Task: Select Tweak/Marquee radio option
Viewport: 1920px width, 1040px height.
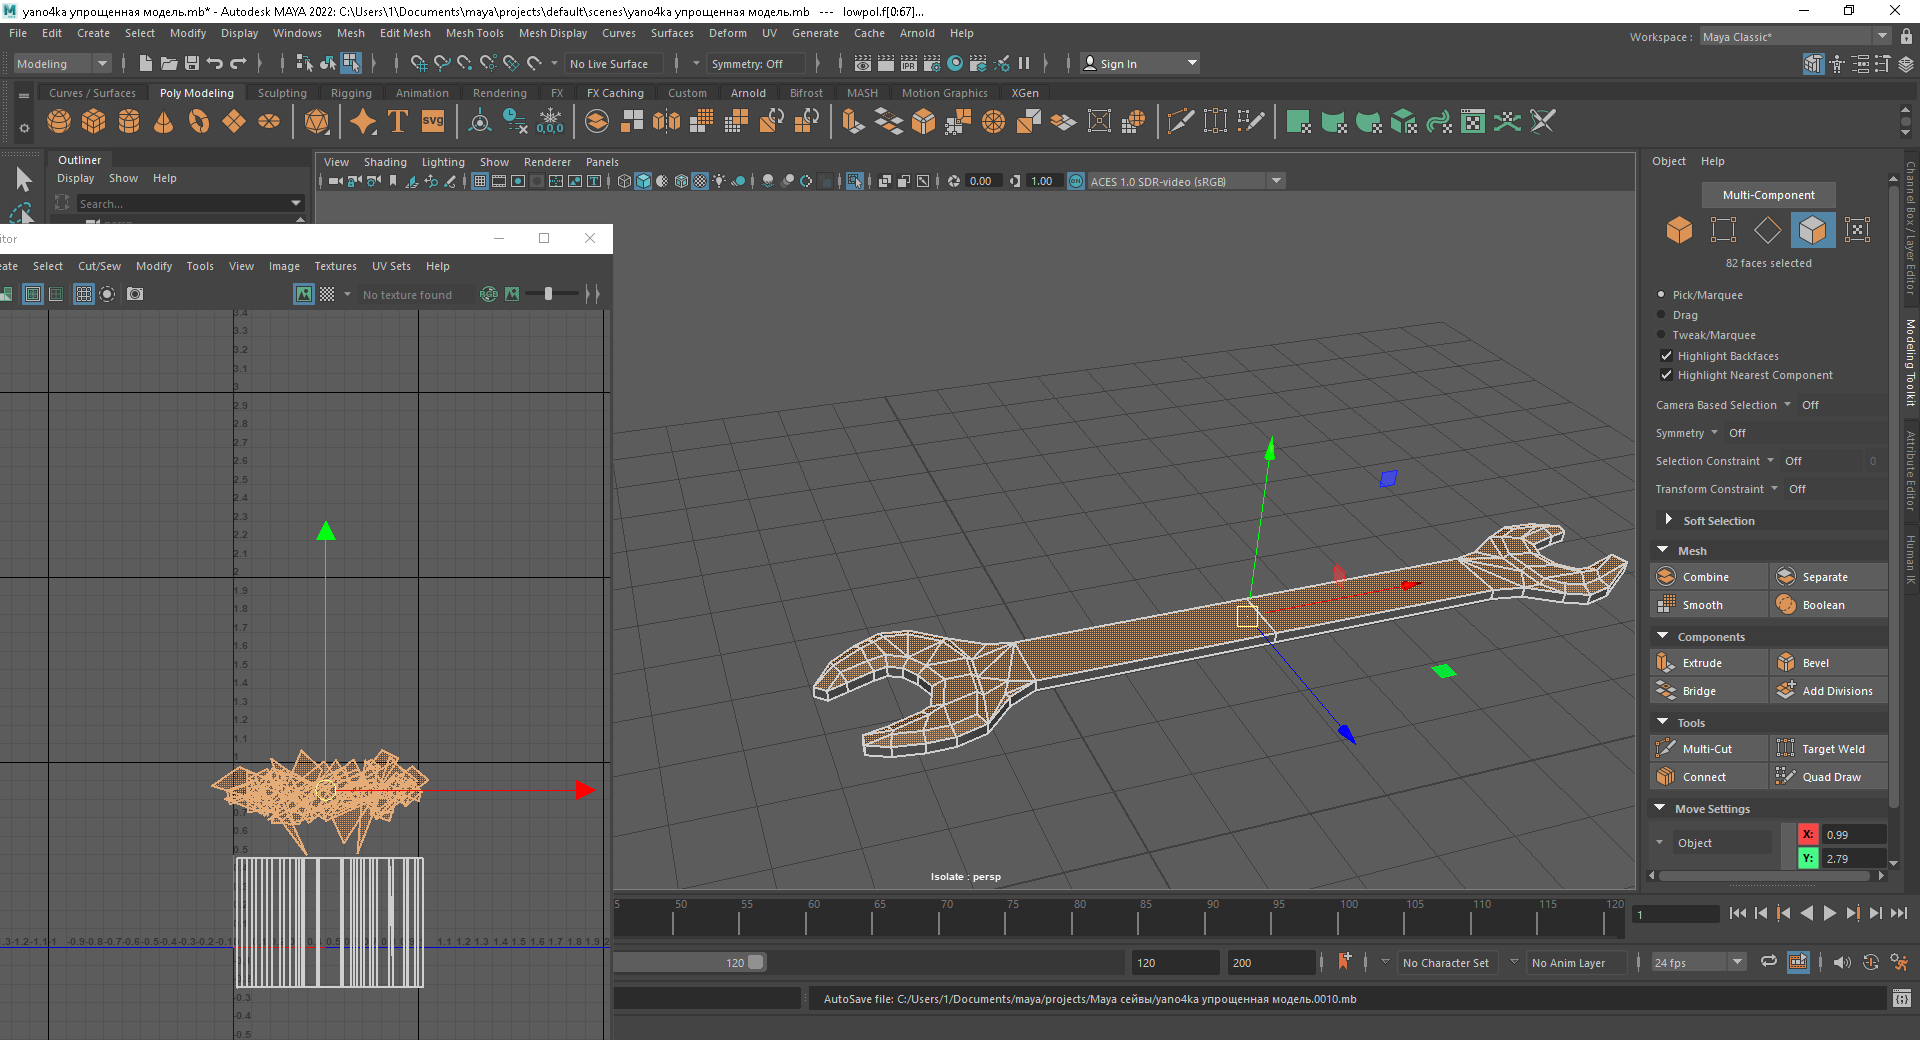Action: click(1661, 335)
